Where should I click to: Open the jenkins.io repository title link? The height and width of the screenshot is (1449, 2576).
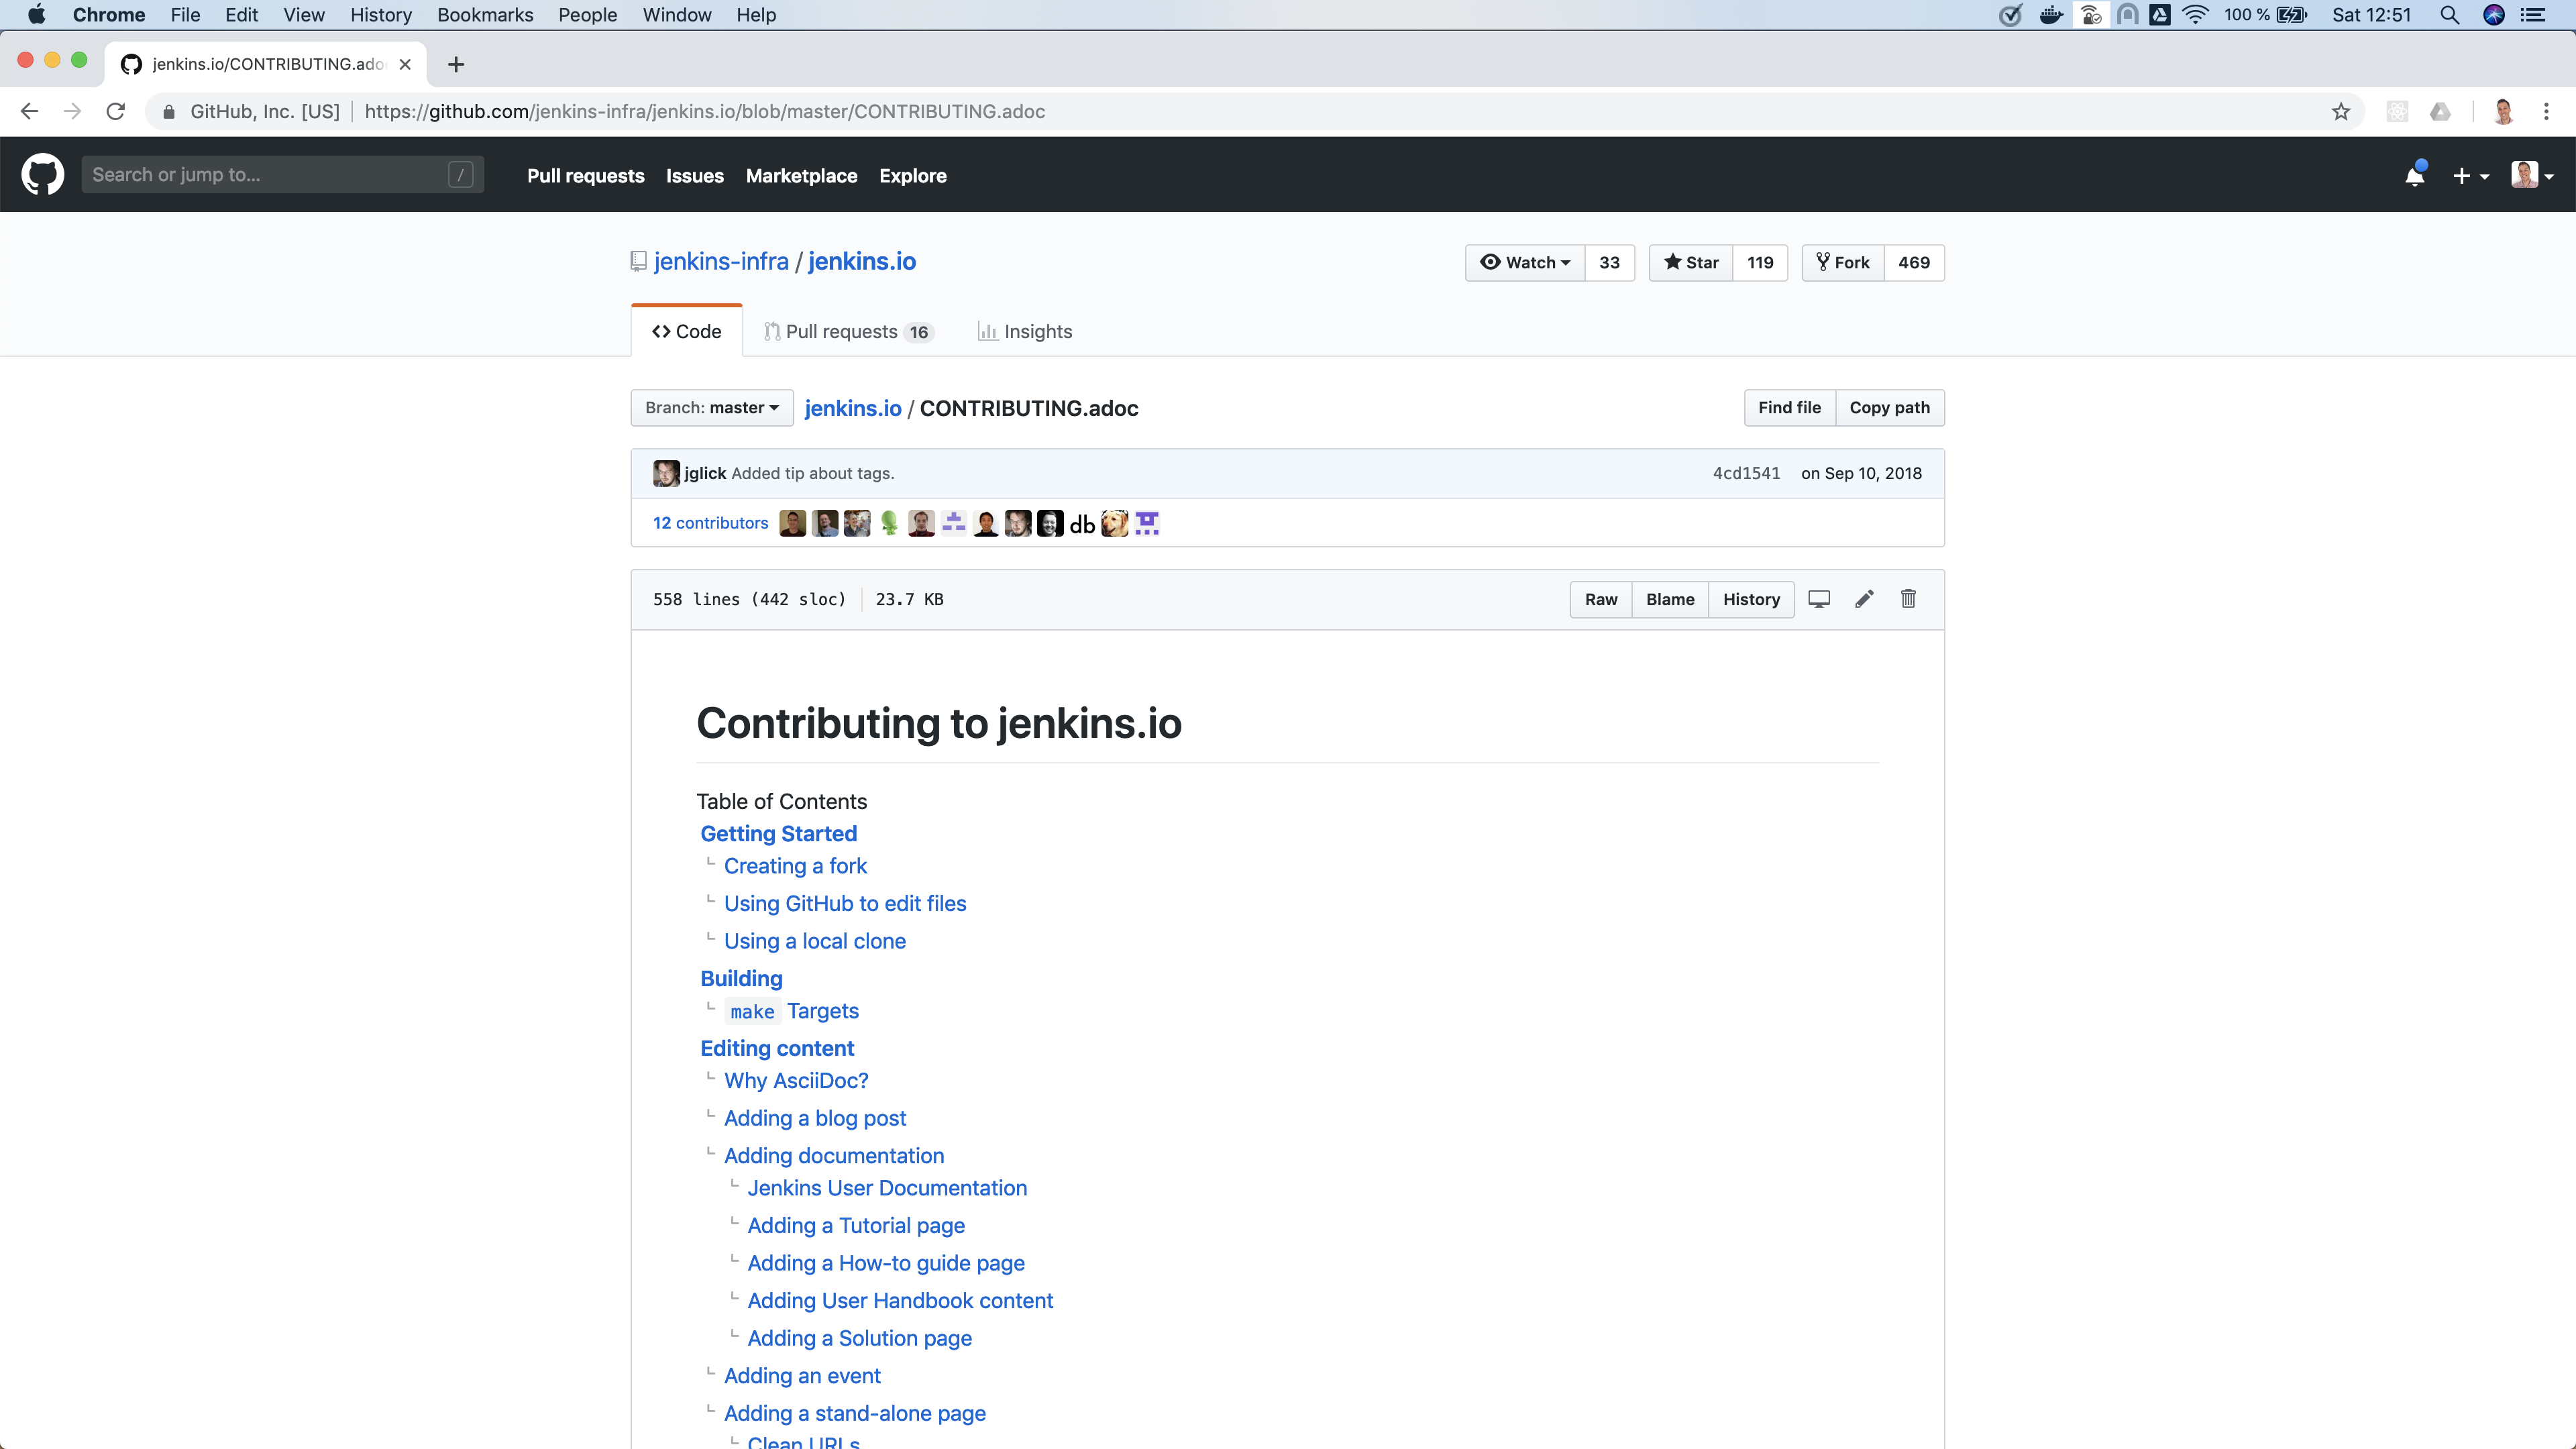(x=862, y=262)
